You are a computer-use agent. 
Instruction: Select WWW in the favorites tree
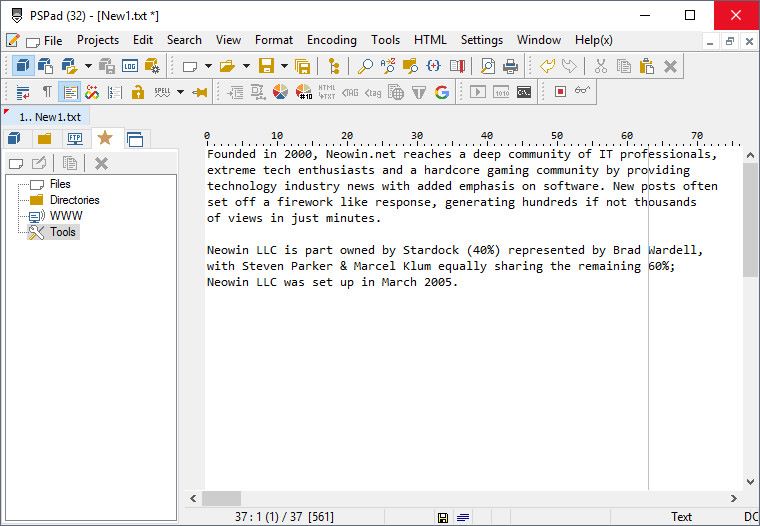pyautogui.click(x=66, y=216)
